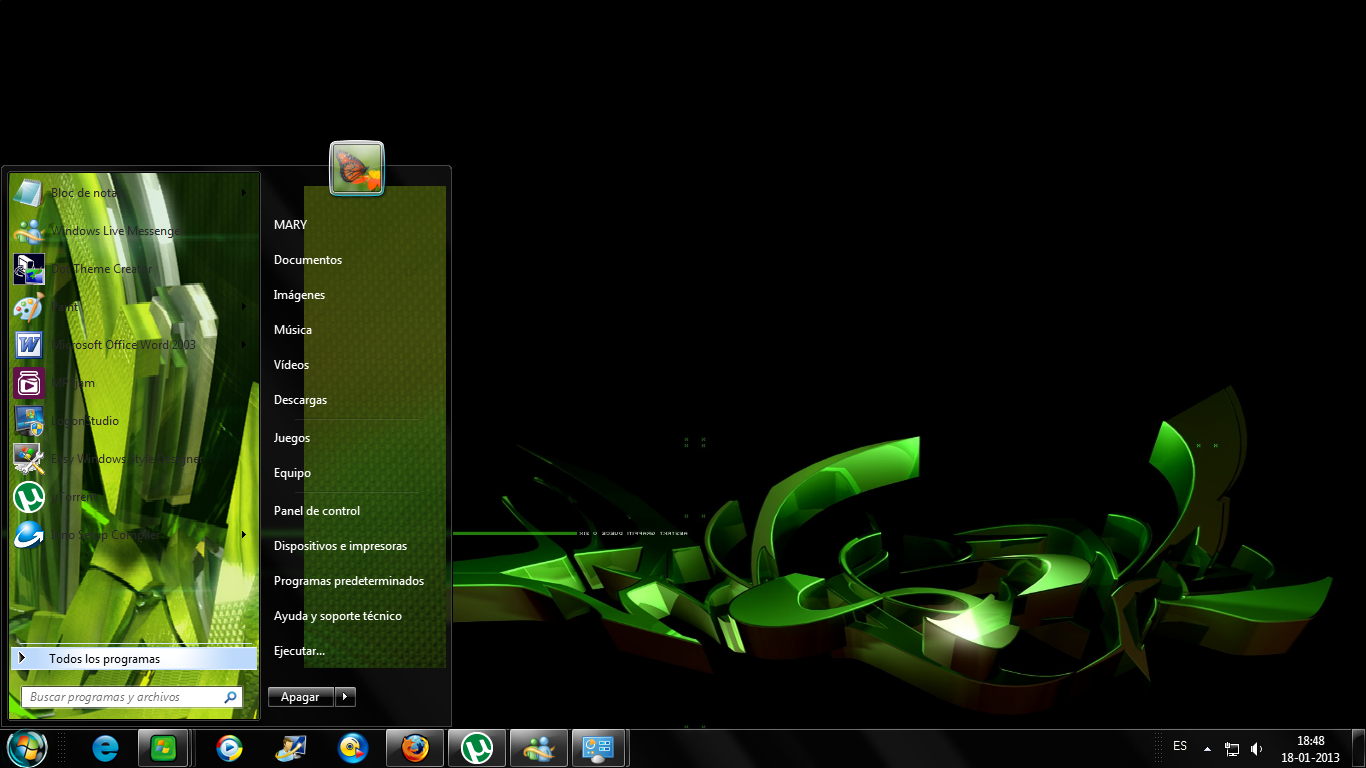
Task: Click the Windows Start orb
Action: pos(26,748)
